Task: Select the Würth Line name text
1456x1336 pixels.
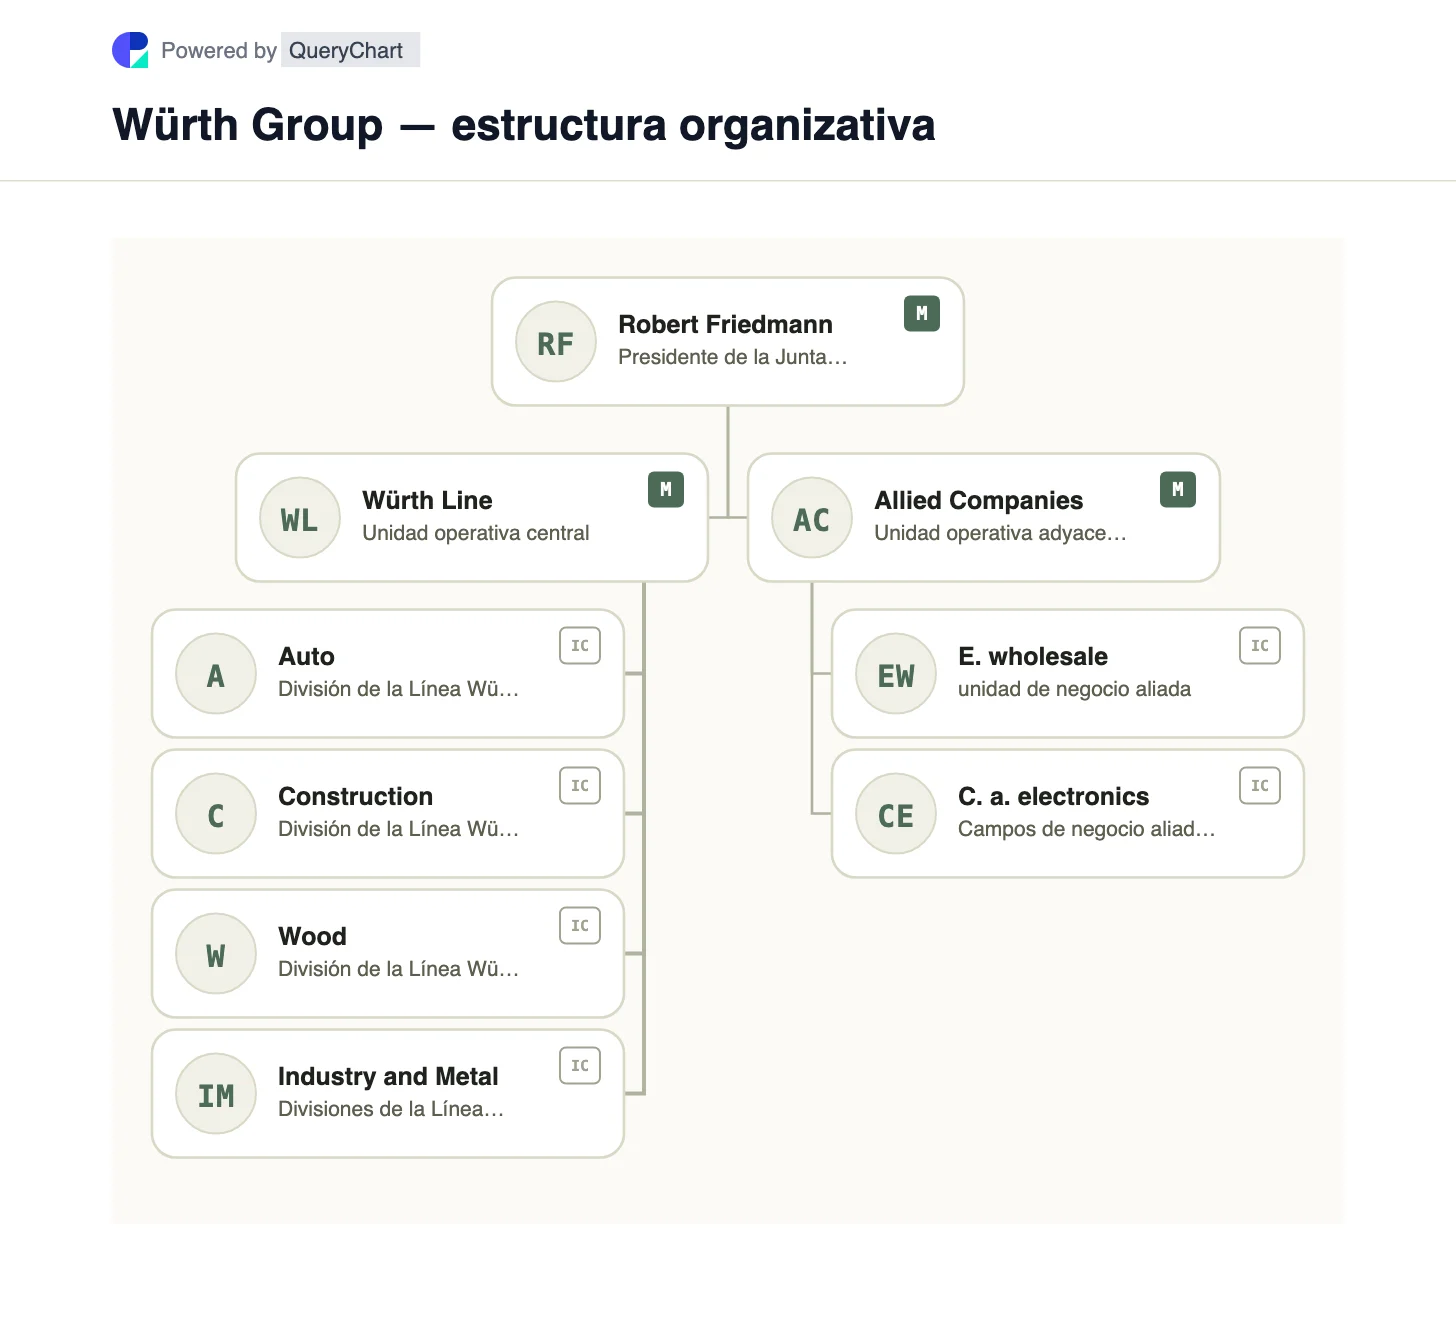Action: [x=427, y=500]
